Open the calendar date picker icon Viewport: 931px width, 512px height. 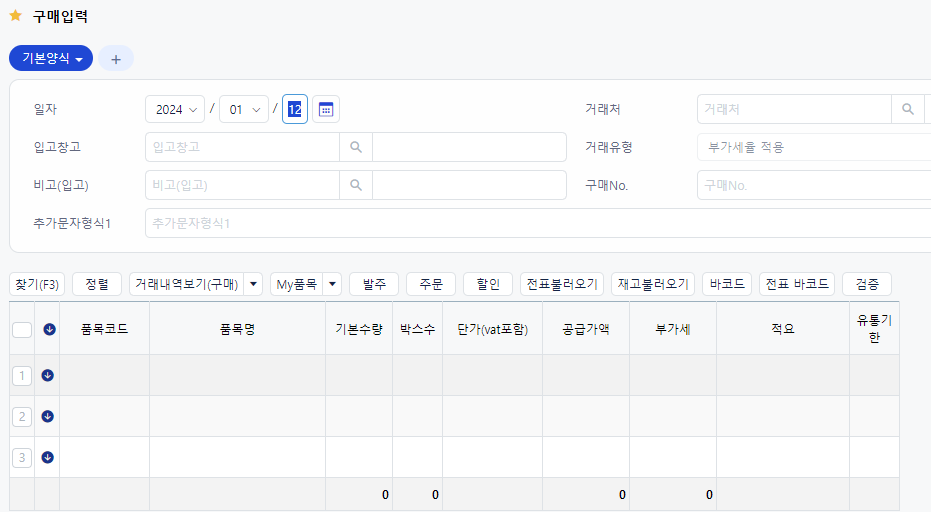tap(326, 109)
